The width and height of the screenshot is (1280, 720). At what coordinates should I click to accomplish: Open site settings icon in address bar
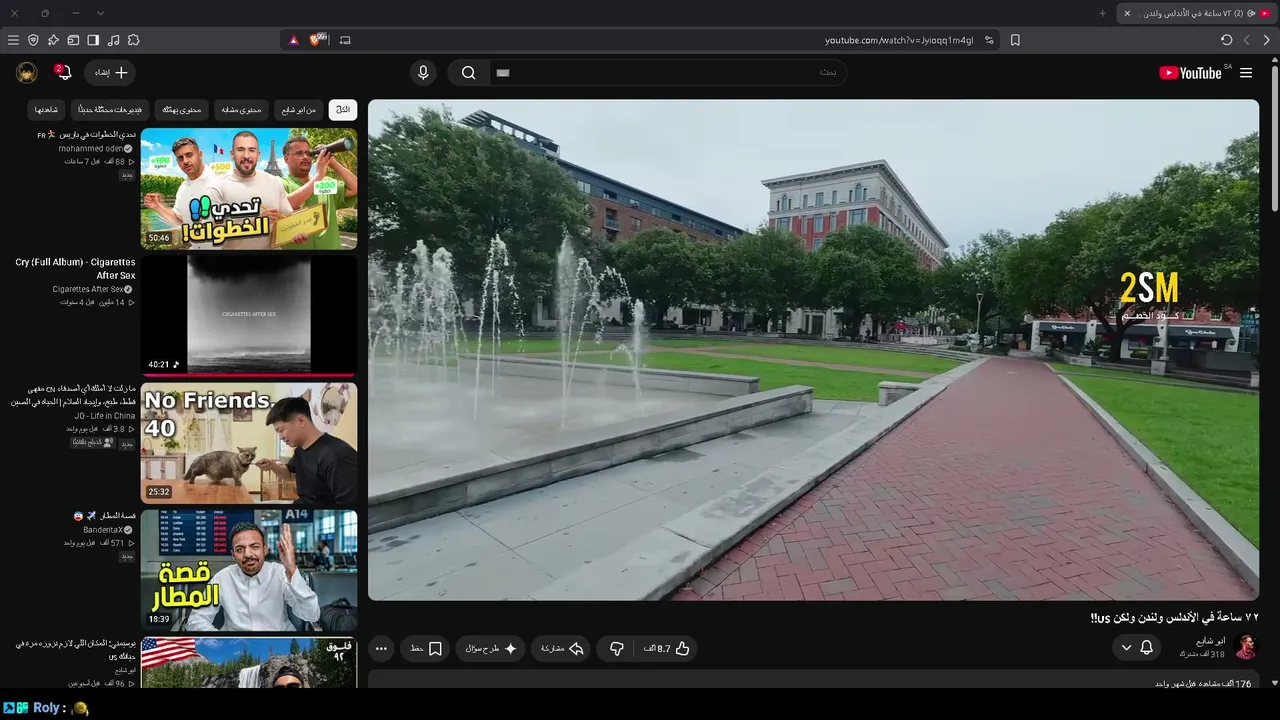pos(989,40)
